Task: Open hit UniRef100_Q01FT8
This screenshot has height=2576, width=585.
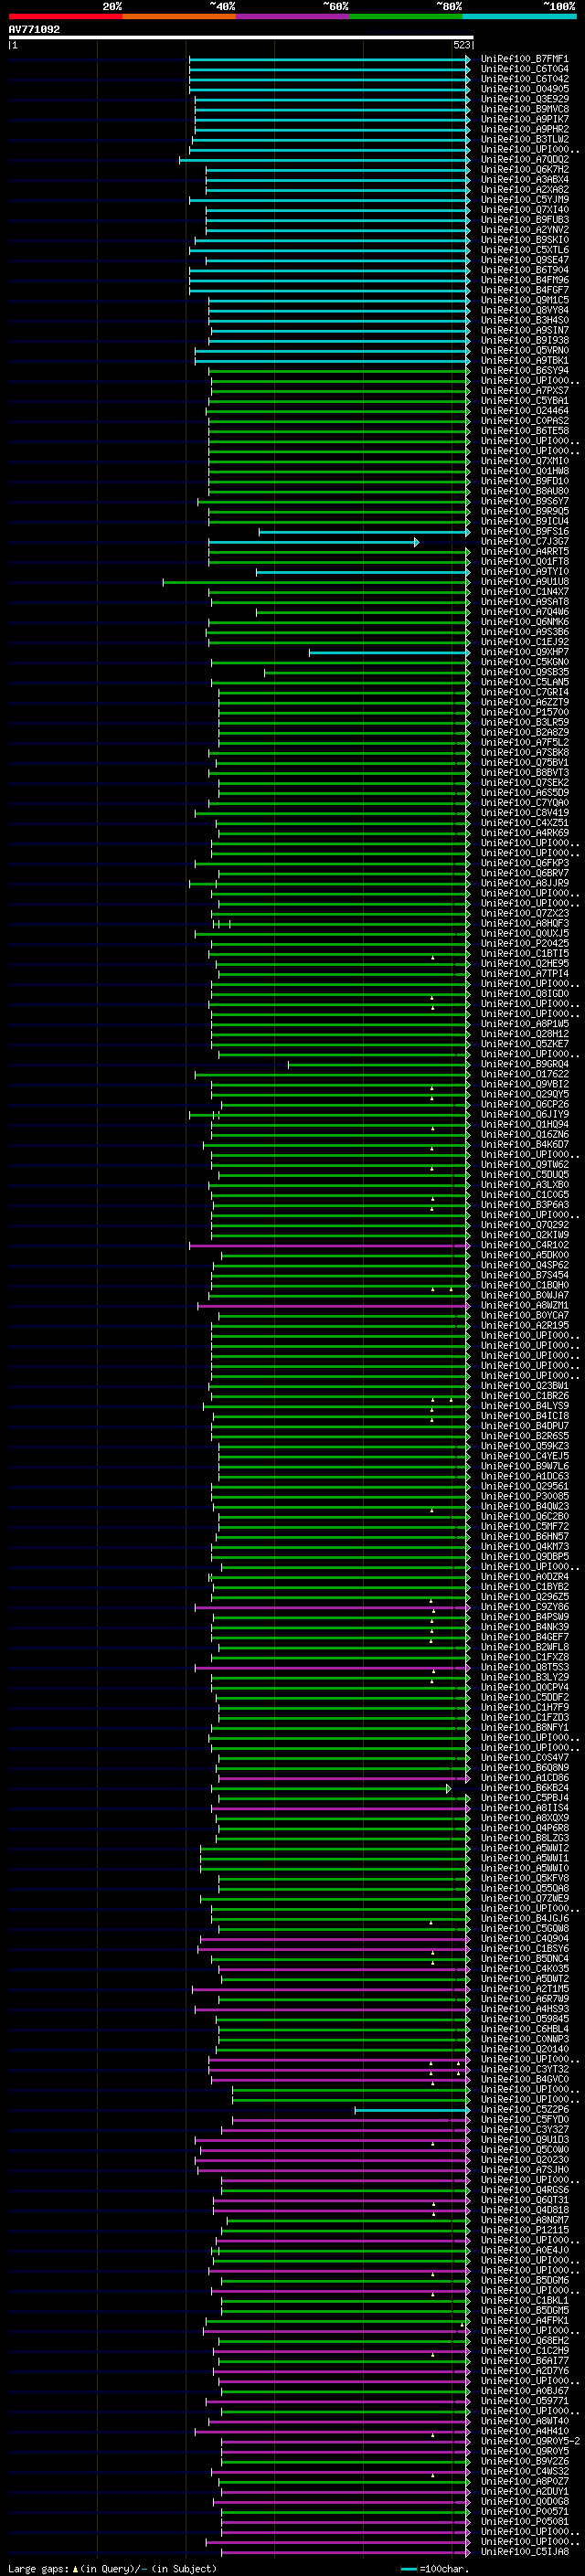Action: coord(524,562)
